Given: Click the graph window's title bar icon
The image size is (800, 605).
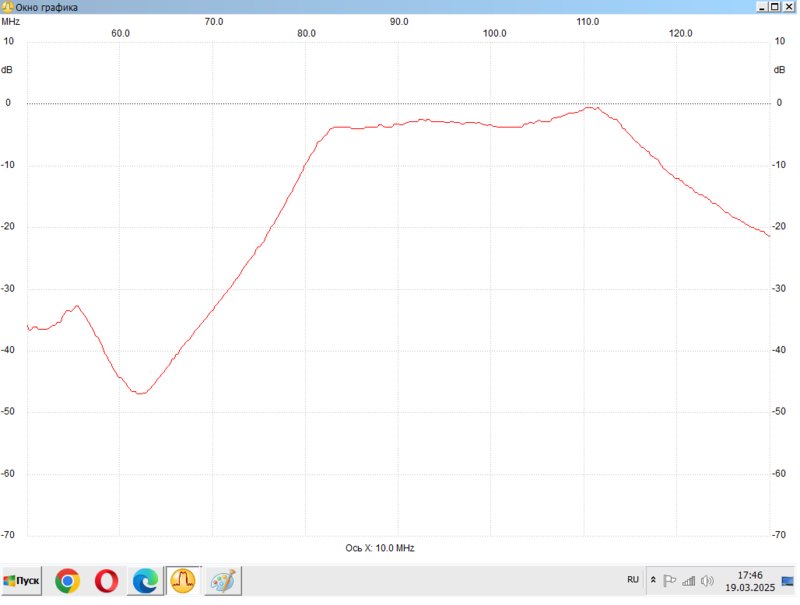Looking at the screenshot, I should (7, 7).
